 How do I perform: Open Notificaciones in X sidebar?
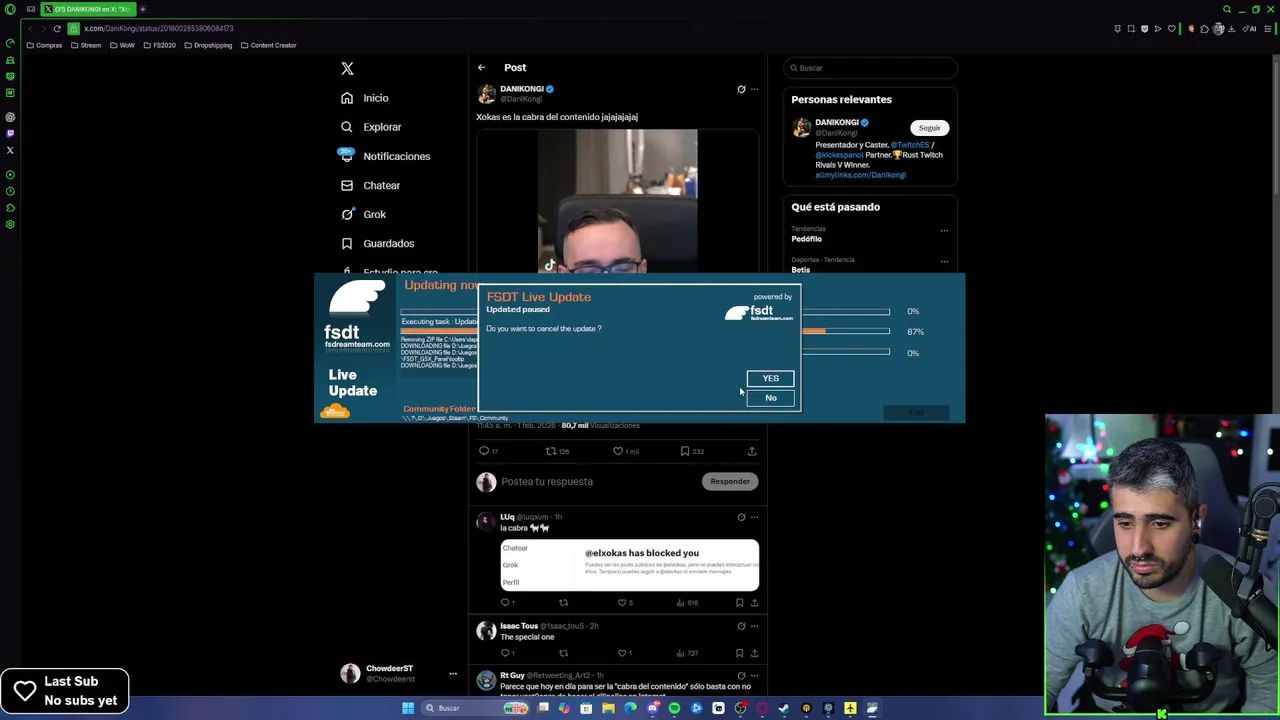pos(385,156)
